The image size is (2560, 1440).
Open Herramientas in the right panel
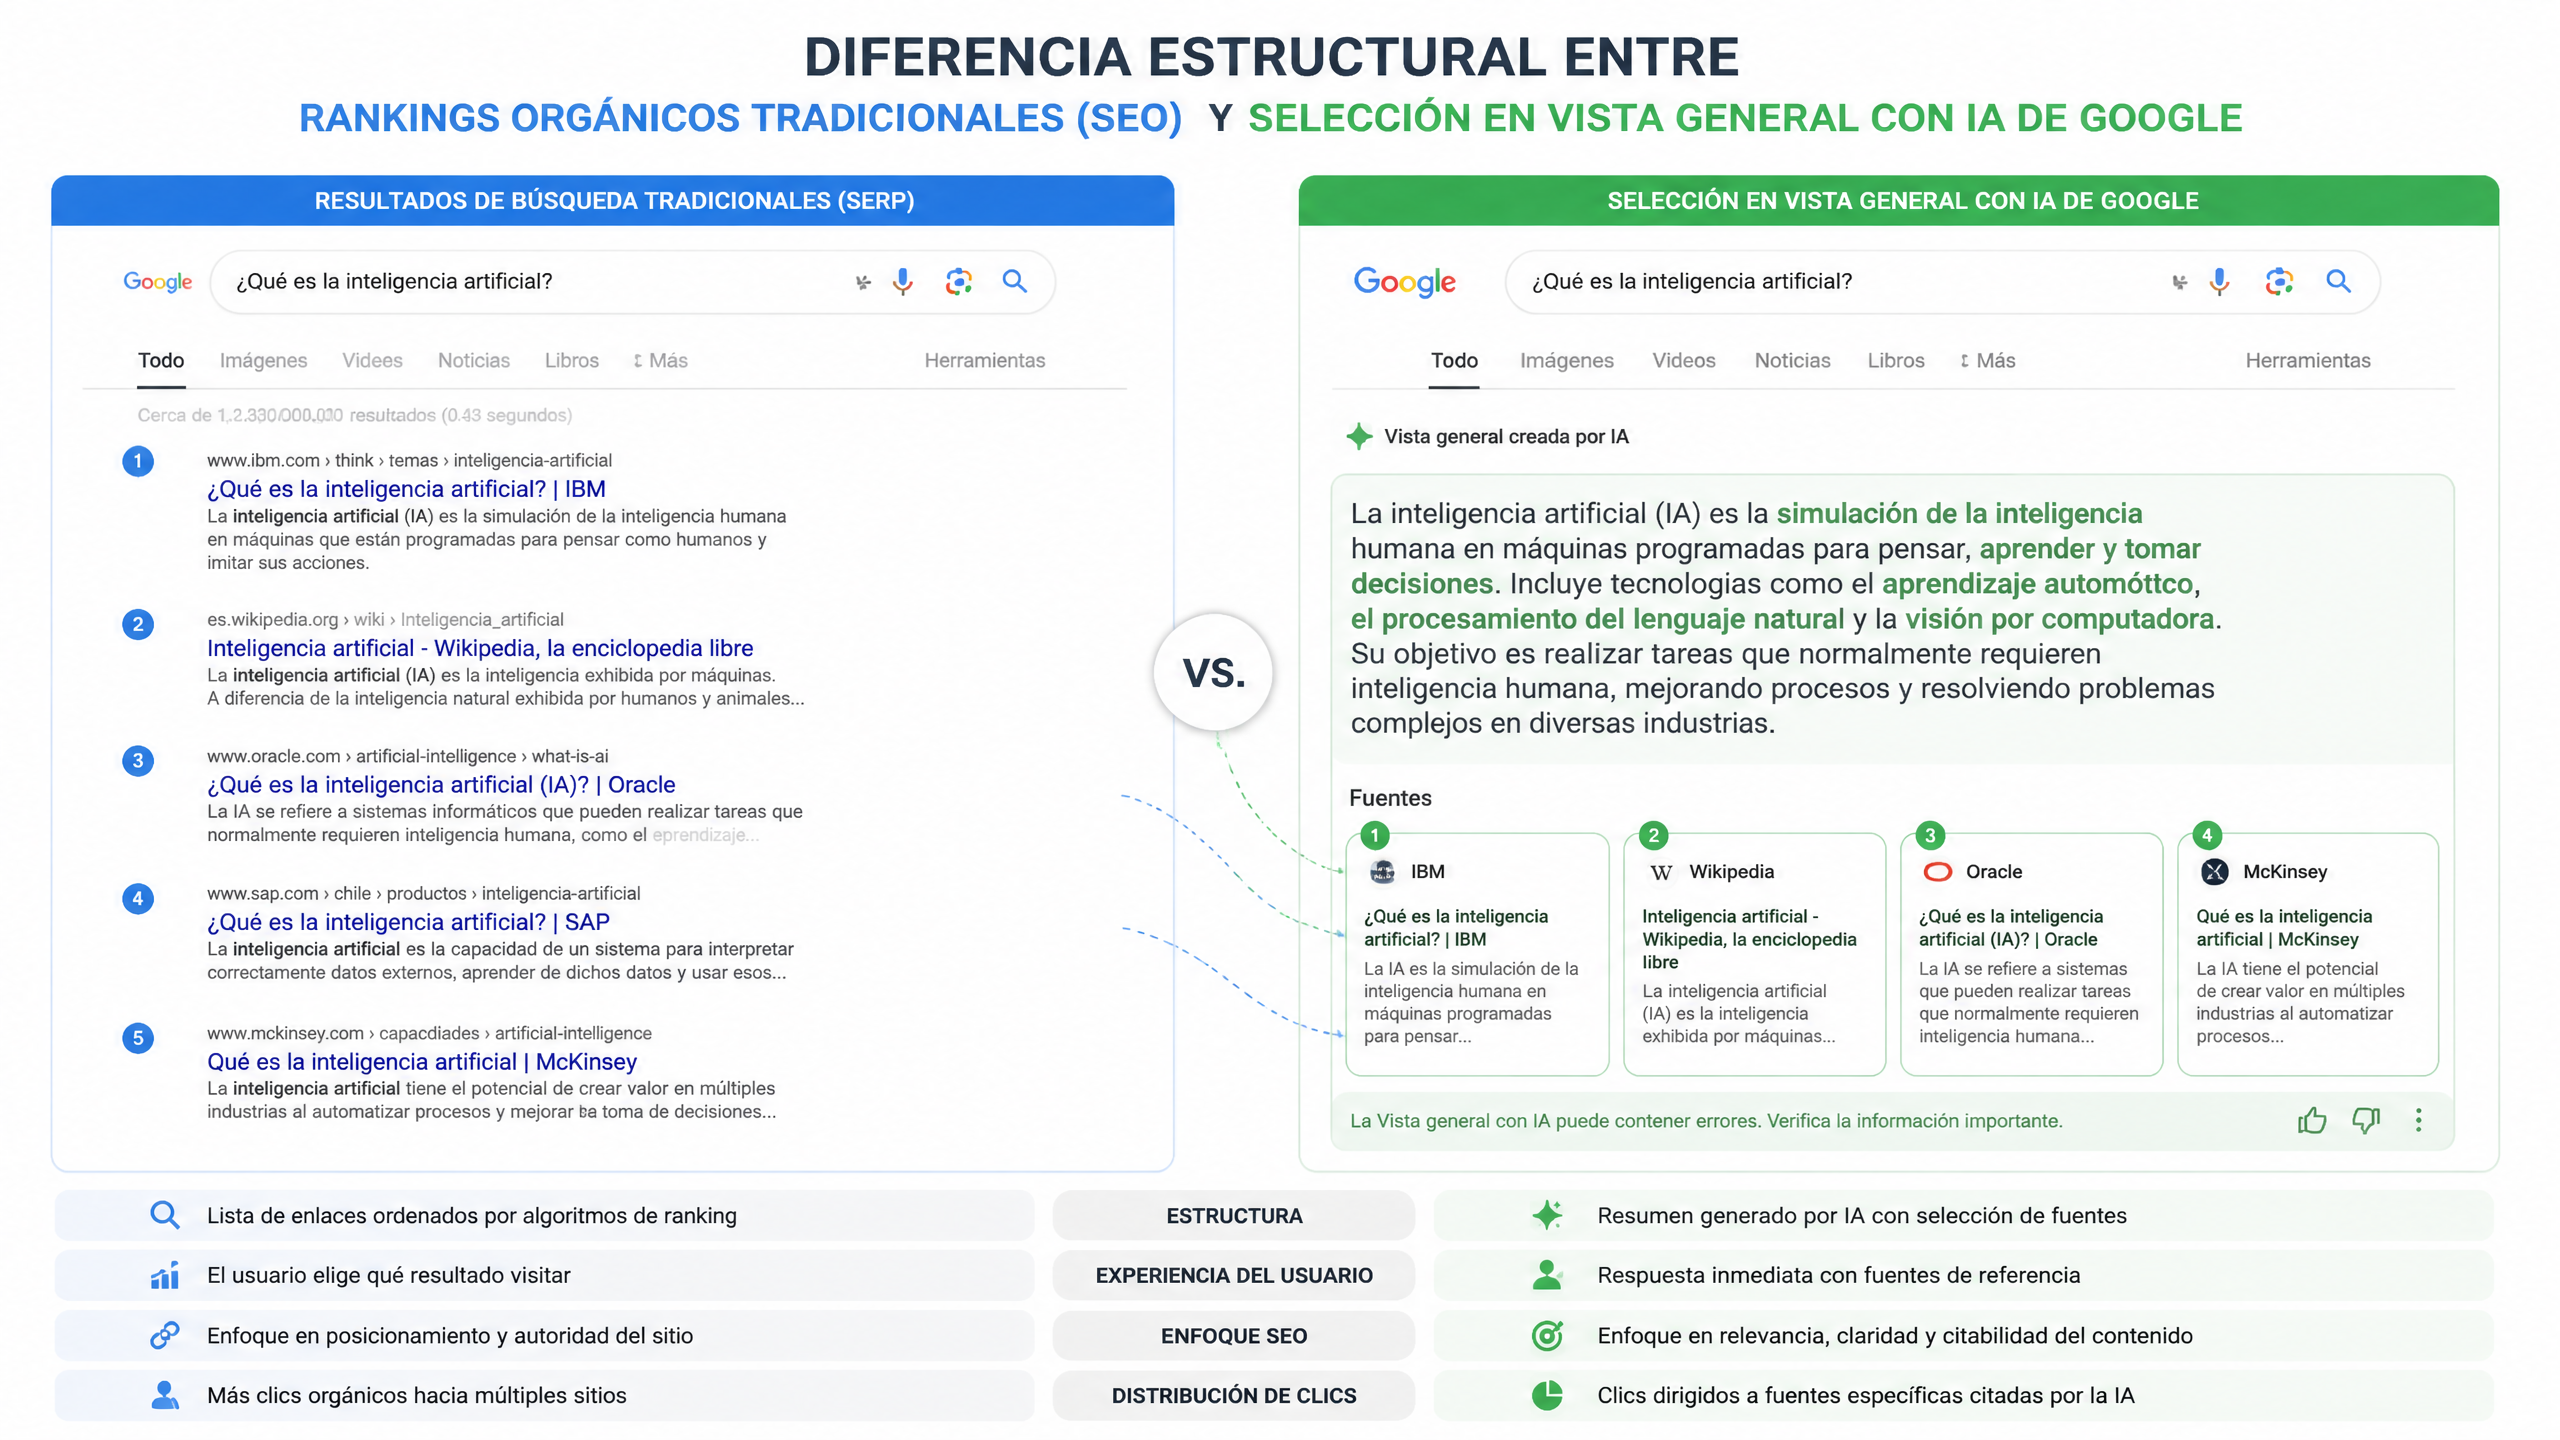click(2307, 361)
